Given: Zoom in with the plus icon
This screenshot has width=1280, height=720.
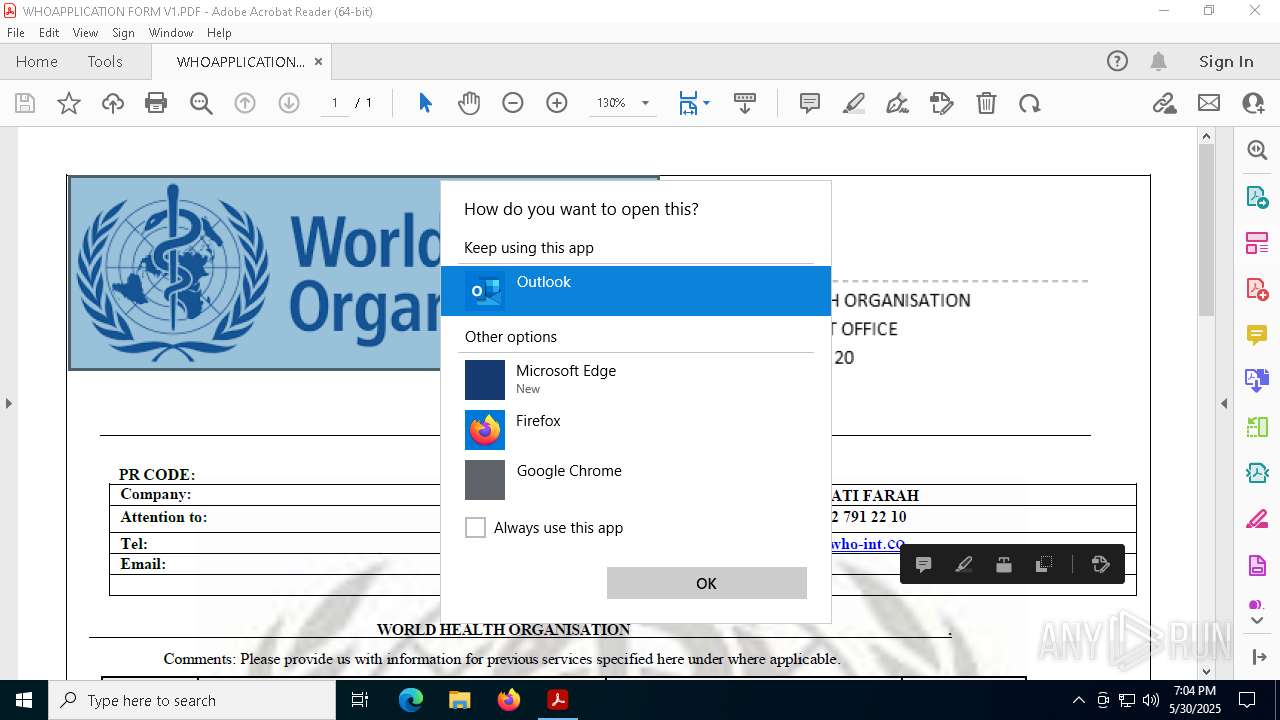Looking at the screenshot, I should 557,103.
